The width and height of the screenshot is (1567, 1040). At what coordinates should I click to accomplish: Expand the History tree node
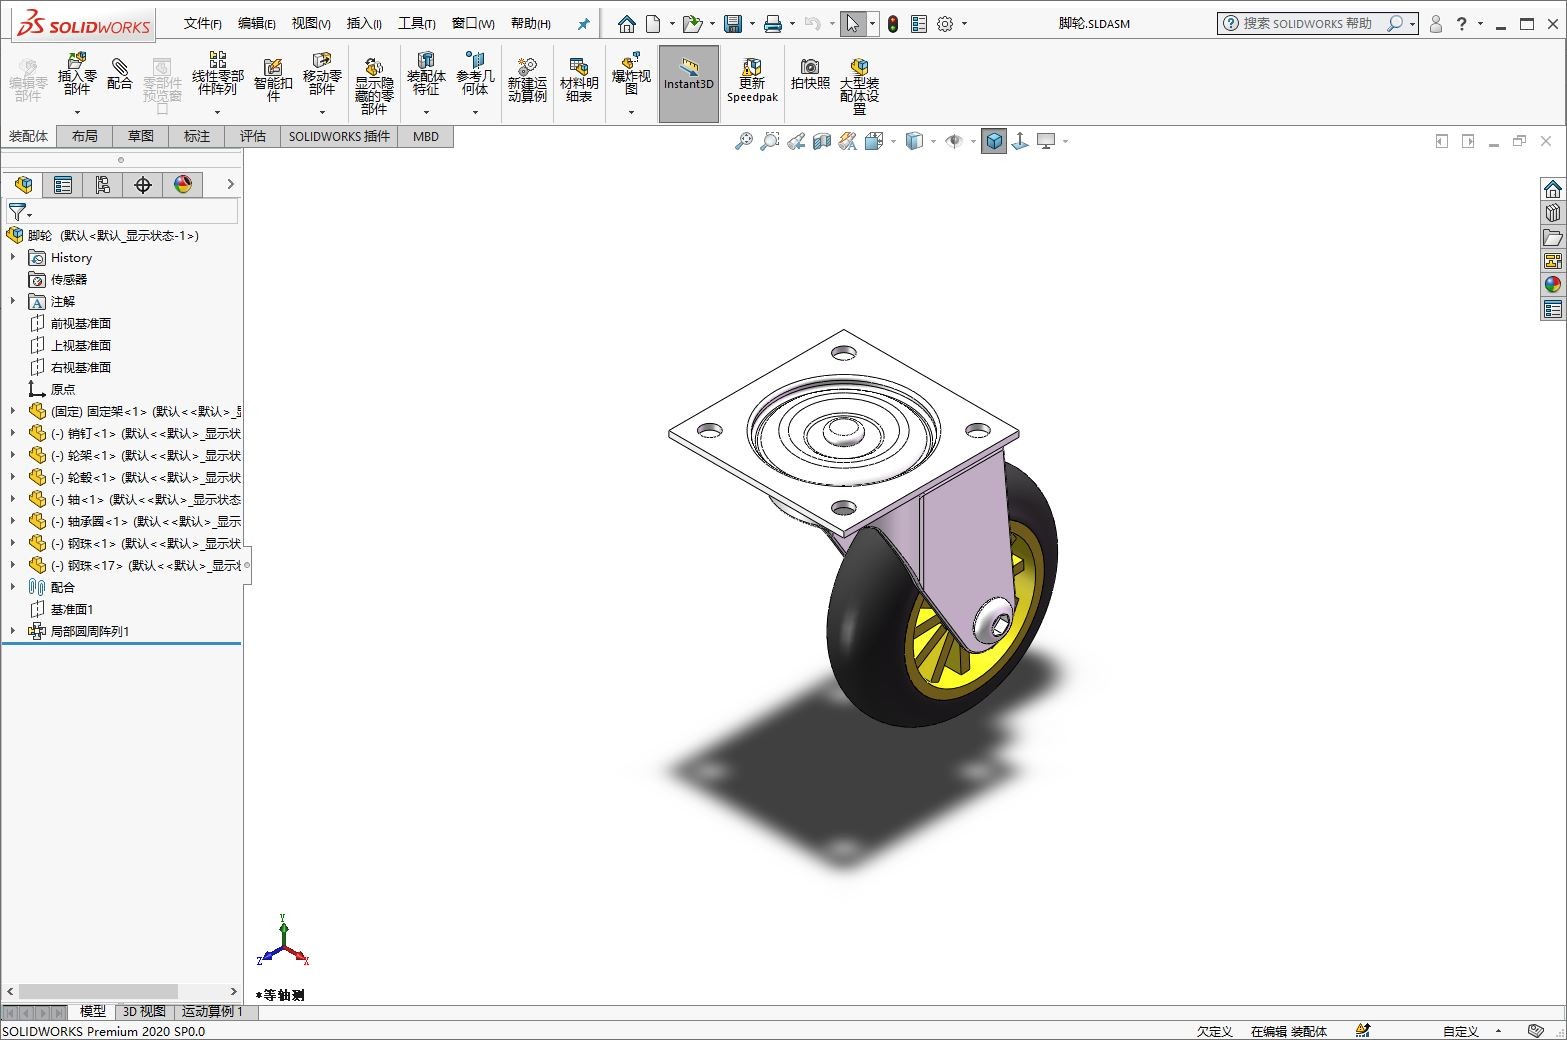click(x=13, y=257)
